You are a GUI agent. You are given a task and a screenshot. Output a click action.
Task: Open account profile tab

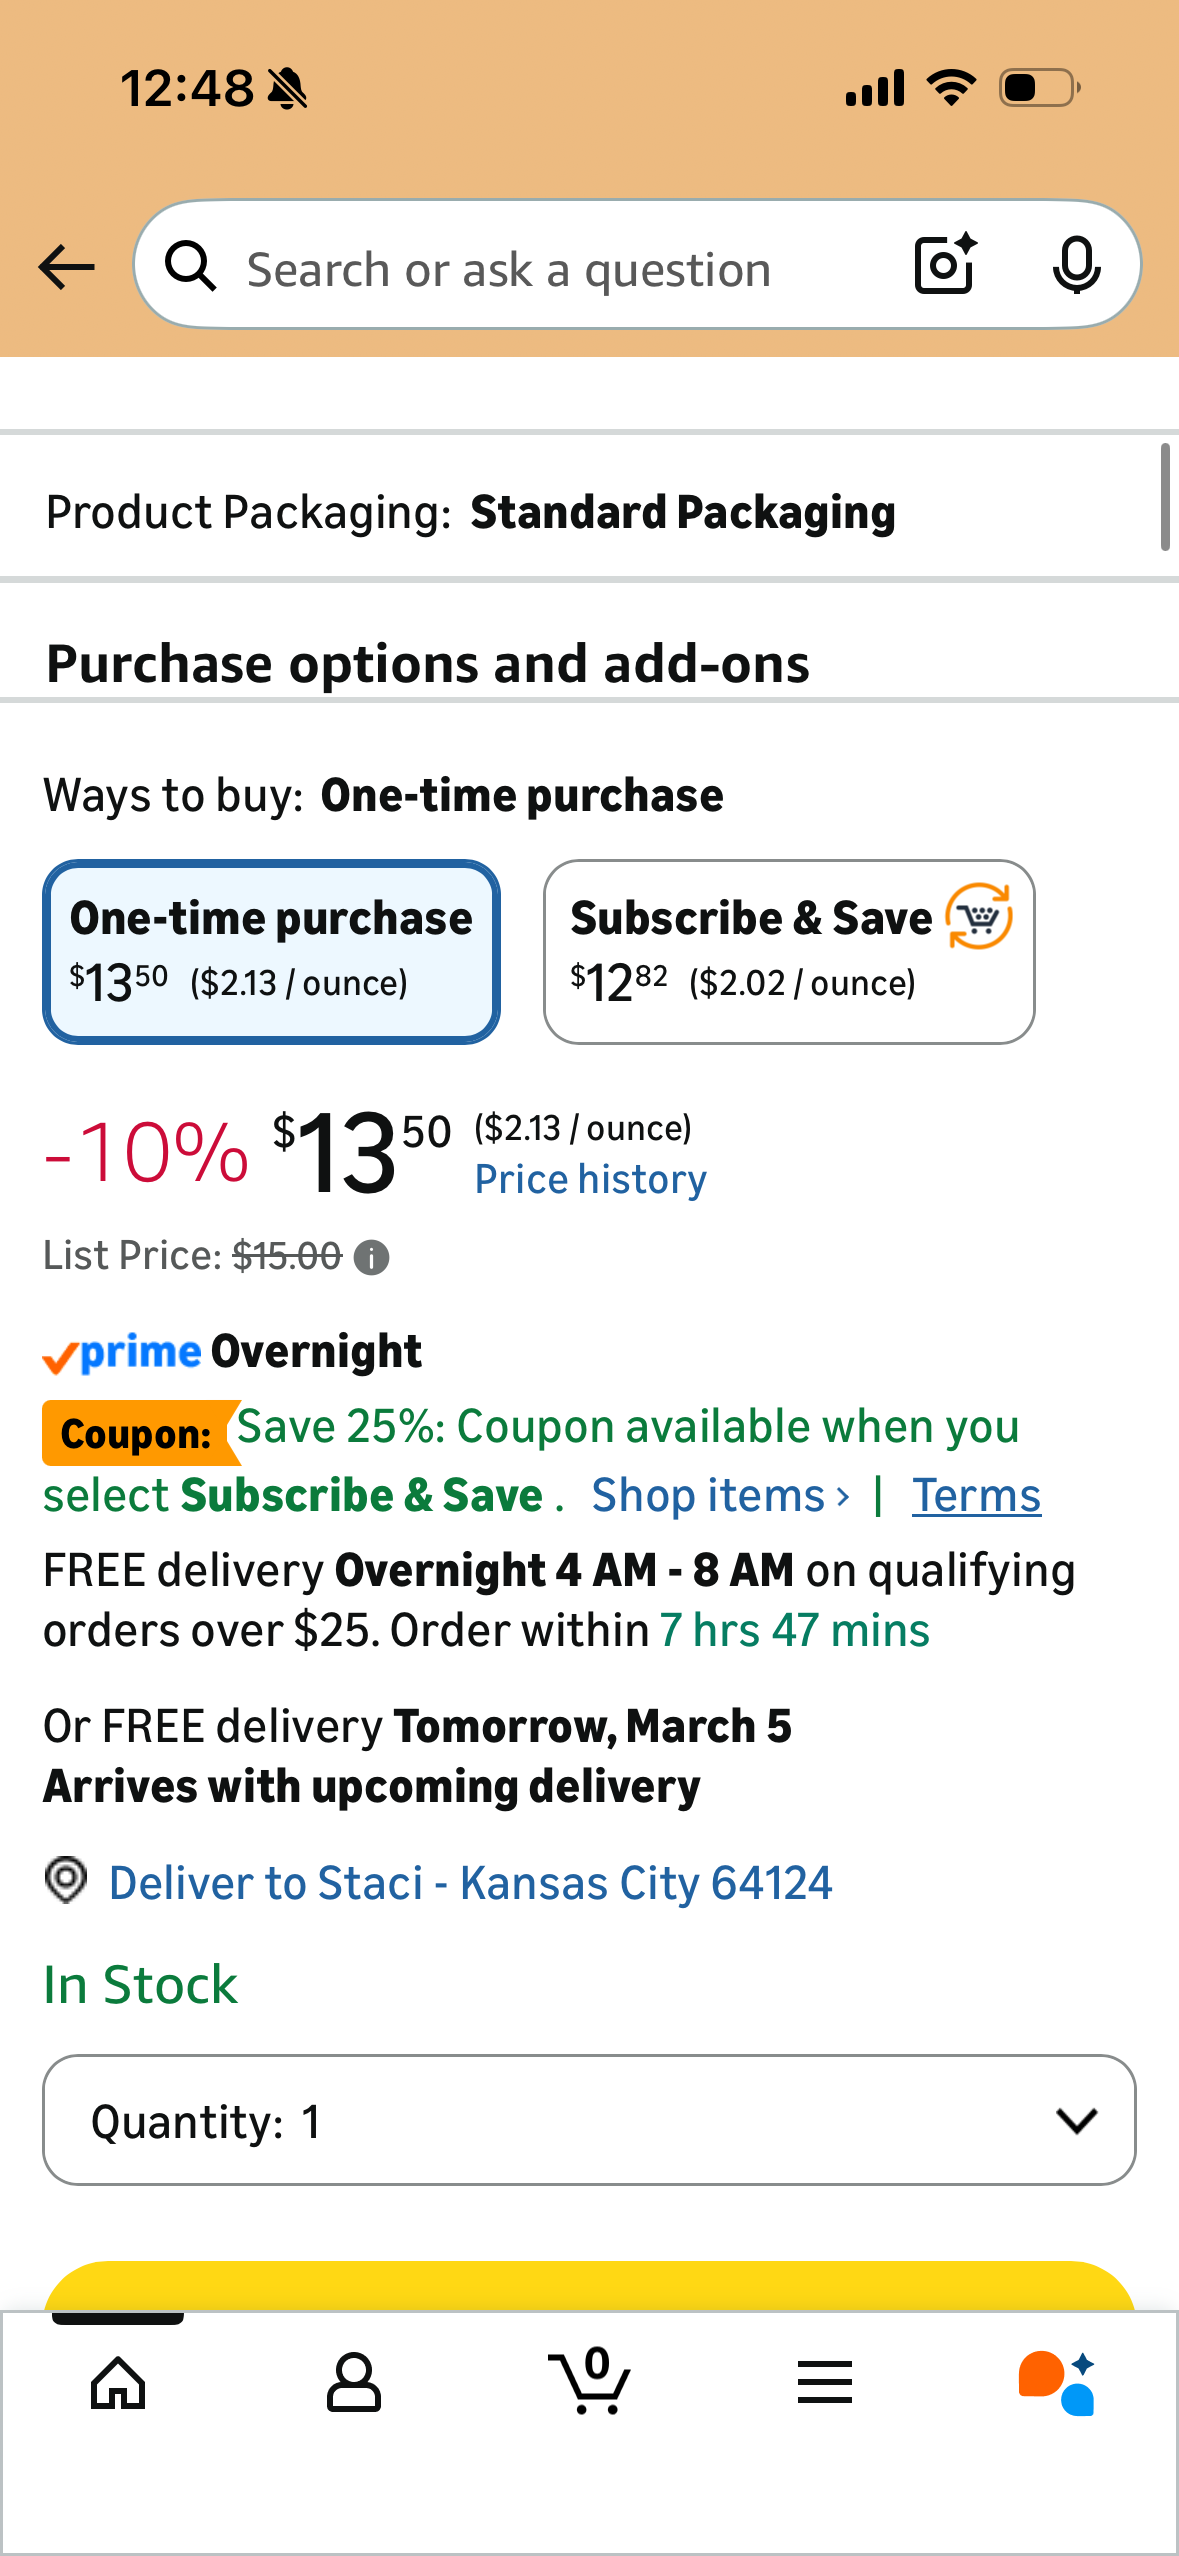(354, 2382)
